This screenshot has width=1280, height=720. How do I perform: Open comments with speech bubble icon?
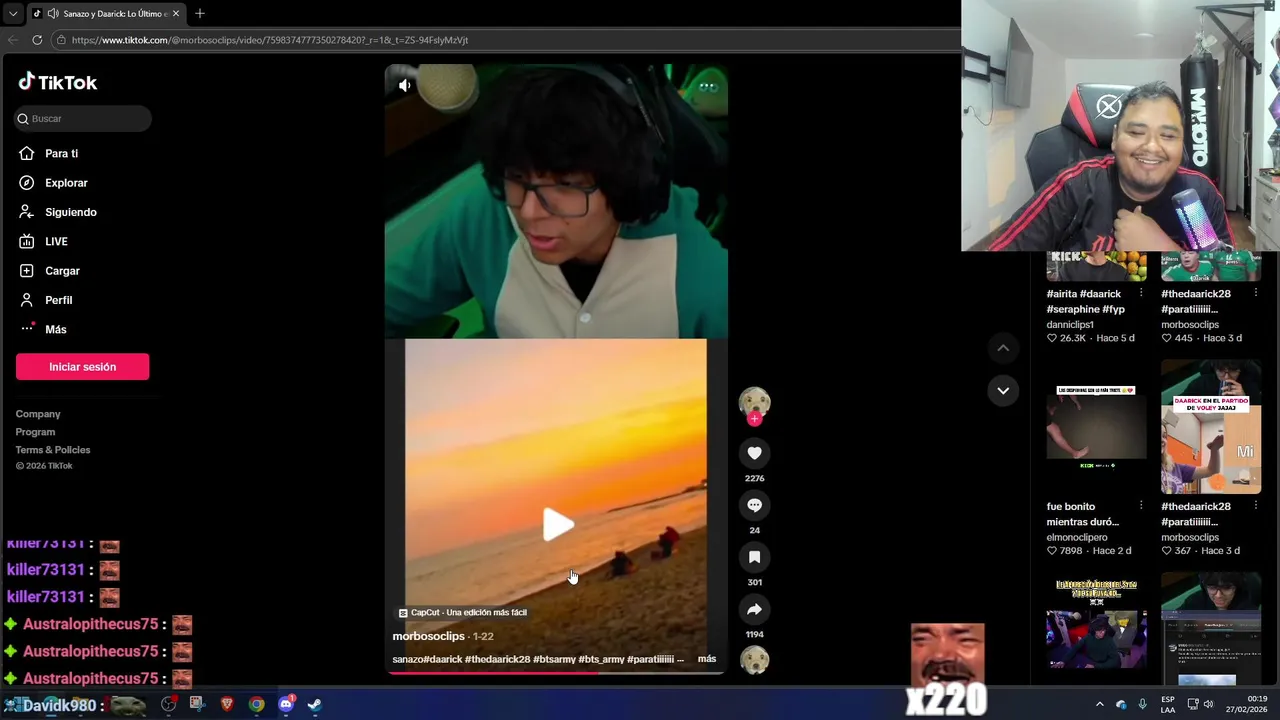(754, 505)
